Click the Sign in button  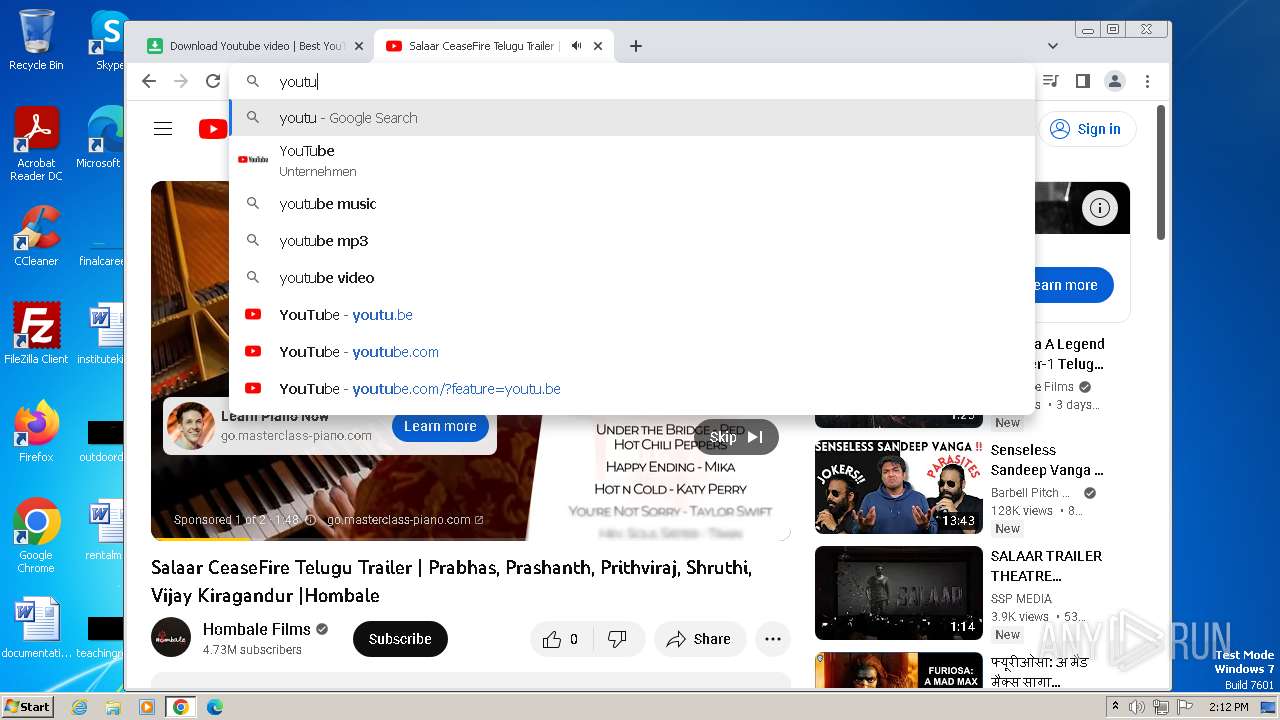coord(1086,129)
